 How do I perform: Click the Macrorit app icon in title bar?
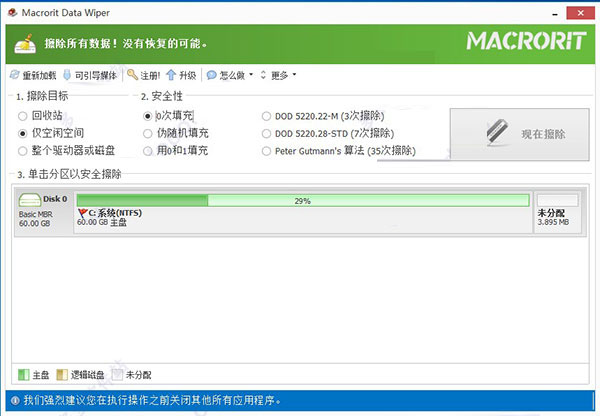click(x=12, y=13)
